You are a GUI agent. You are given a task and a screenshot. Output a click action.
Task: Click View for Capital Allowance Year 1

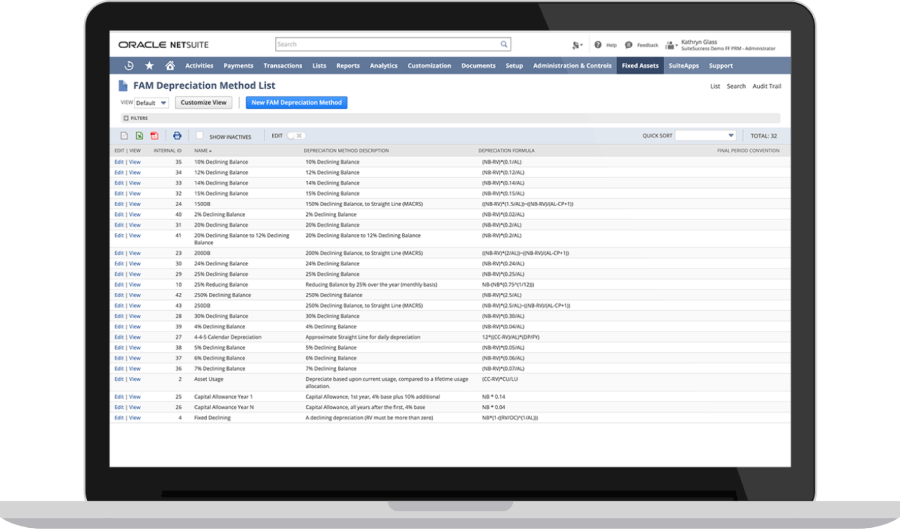coord(134,396)
